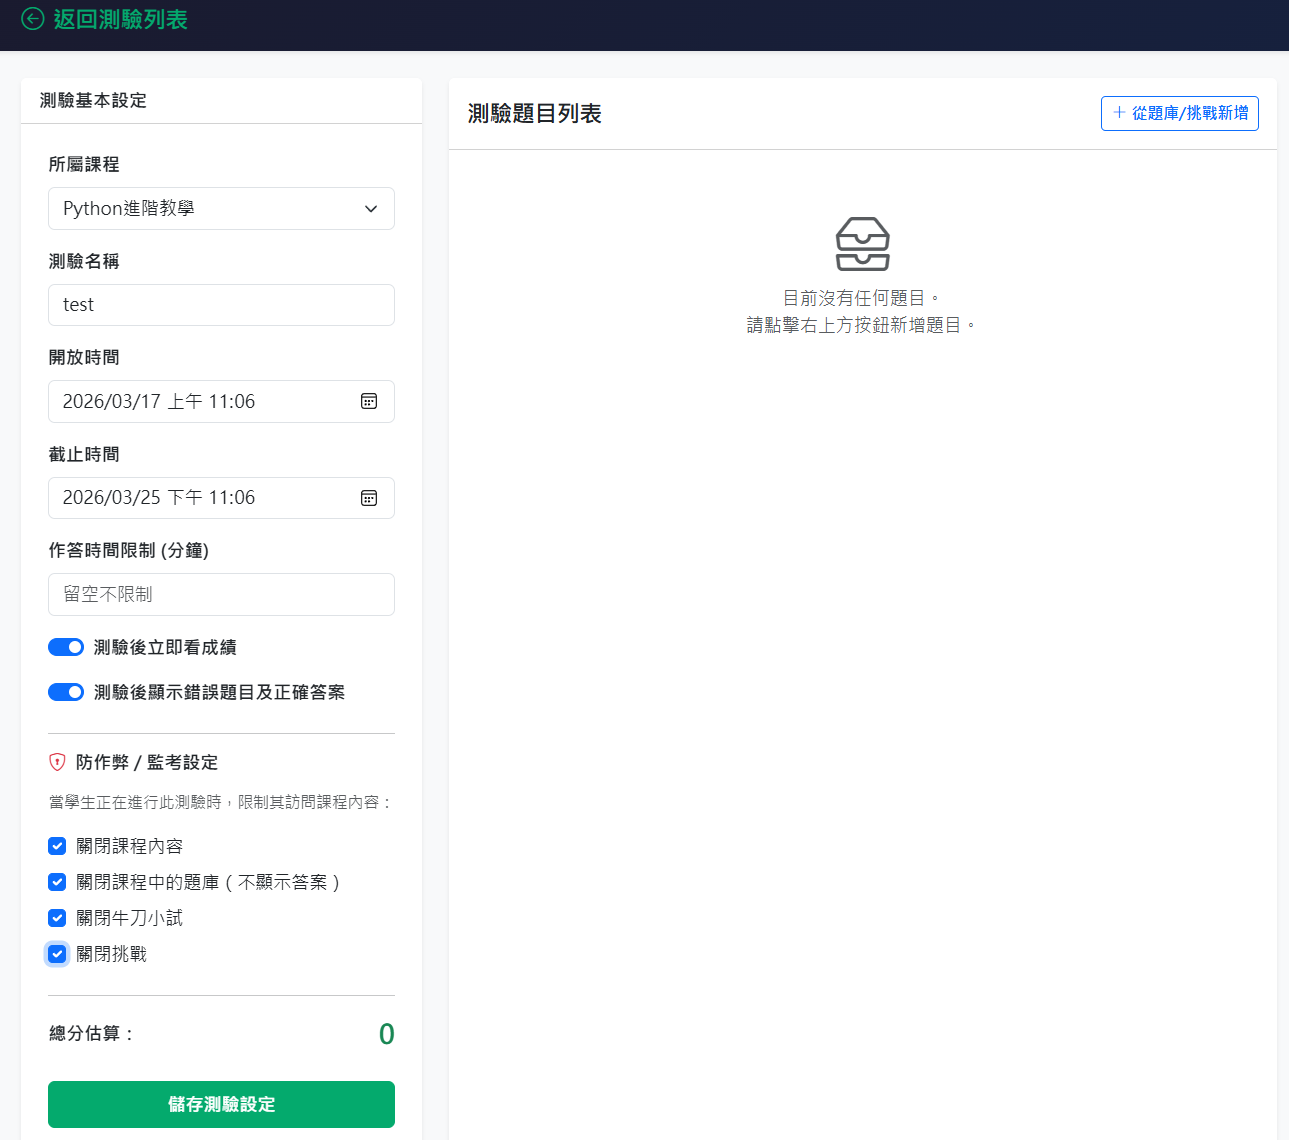Click the 截止時間 date text field

click(x=200, y=498)
